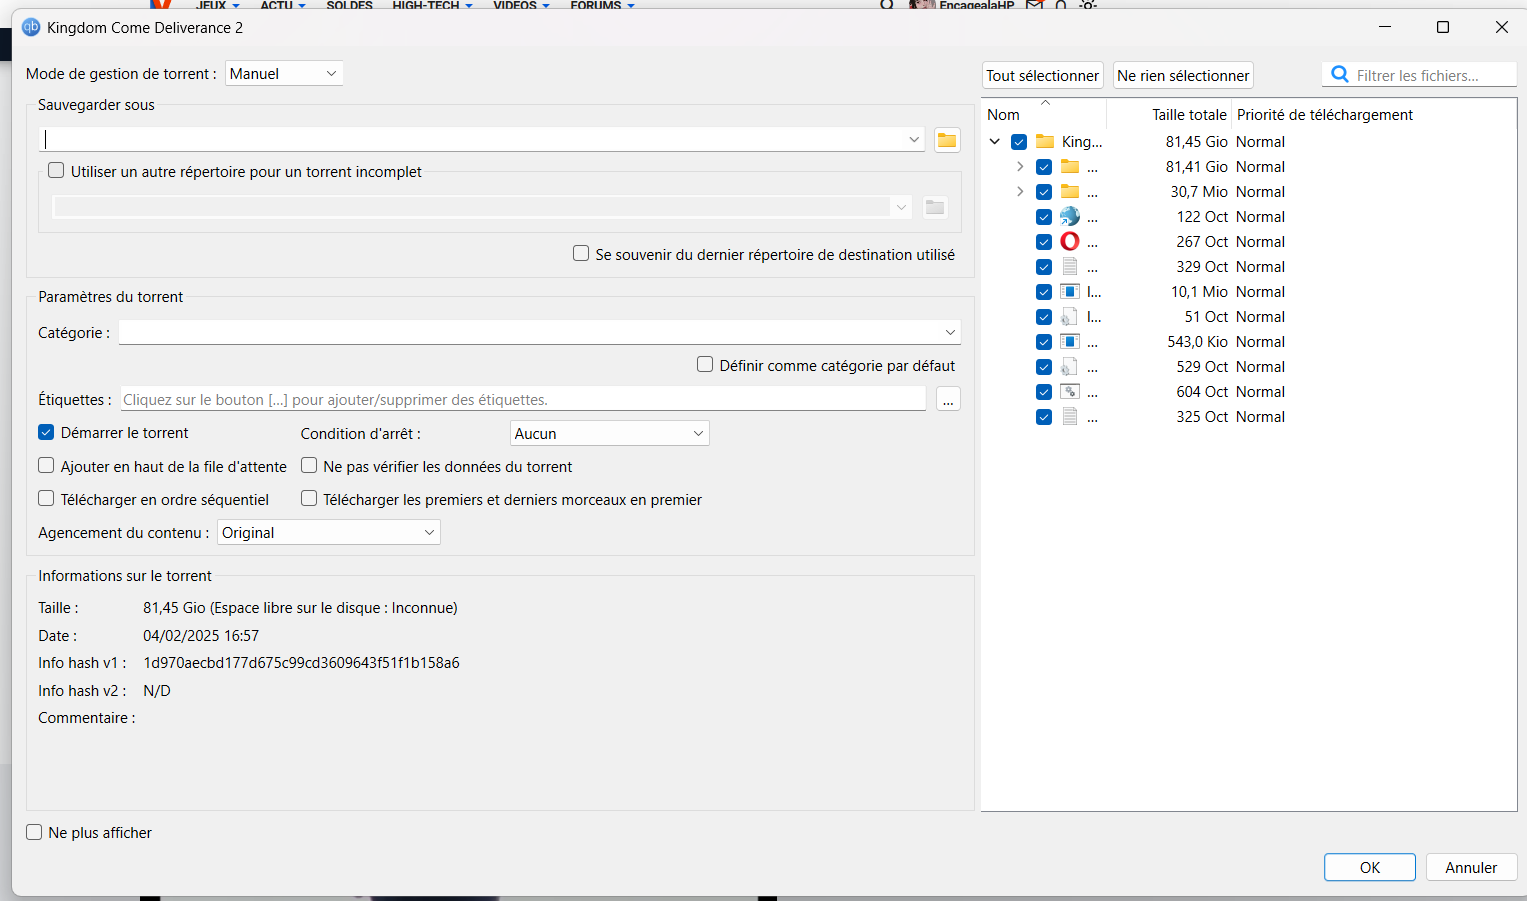Click the gears file icon in the 604 Oct row

[1070, 391]
